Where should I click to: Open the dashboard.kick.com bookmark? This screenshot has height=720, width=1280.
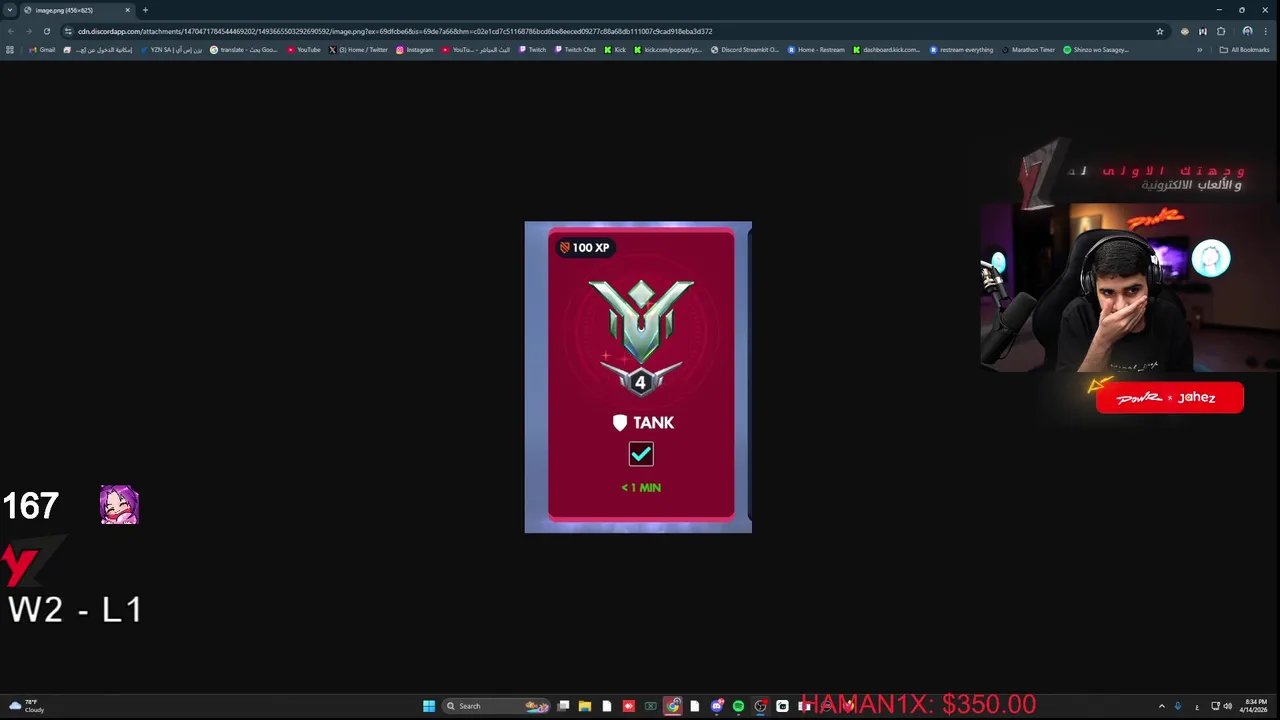(x=886, y=50)
